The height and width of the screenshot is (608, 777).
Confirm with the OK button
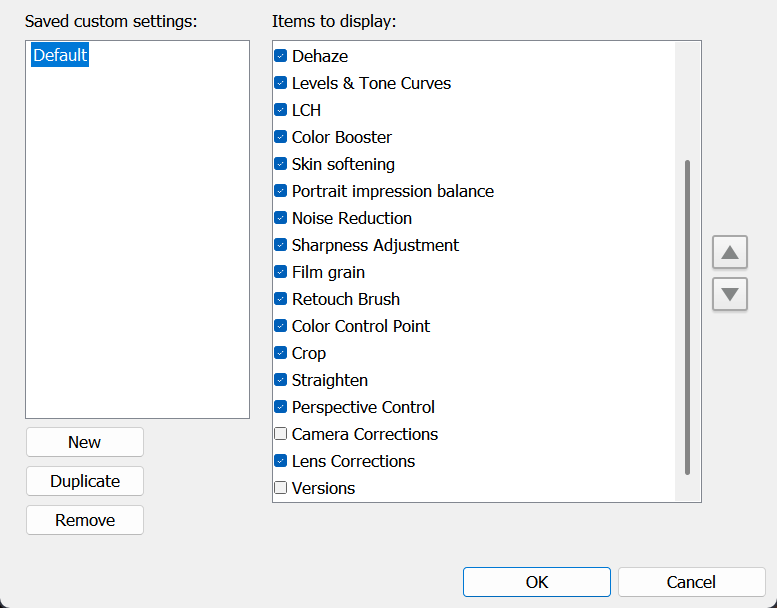pos(536,582)
